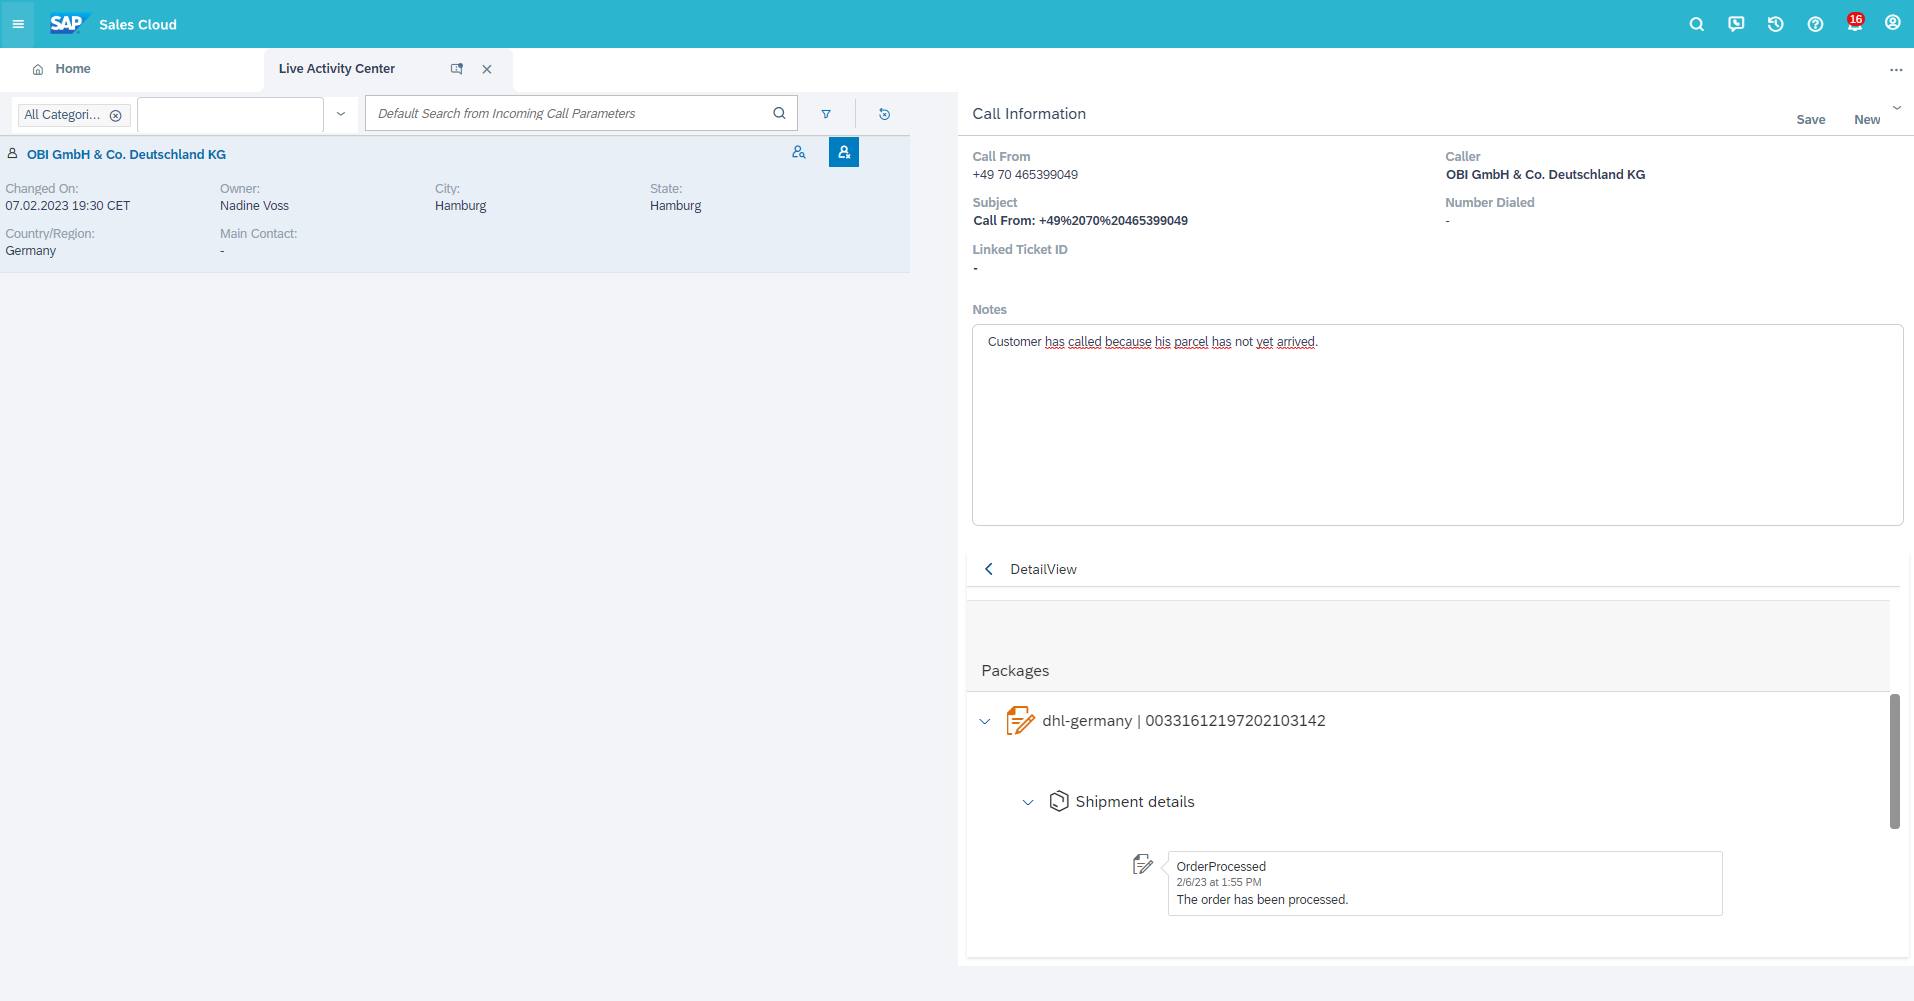Collapse the Call Information header chevron

(1897, 108)
